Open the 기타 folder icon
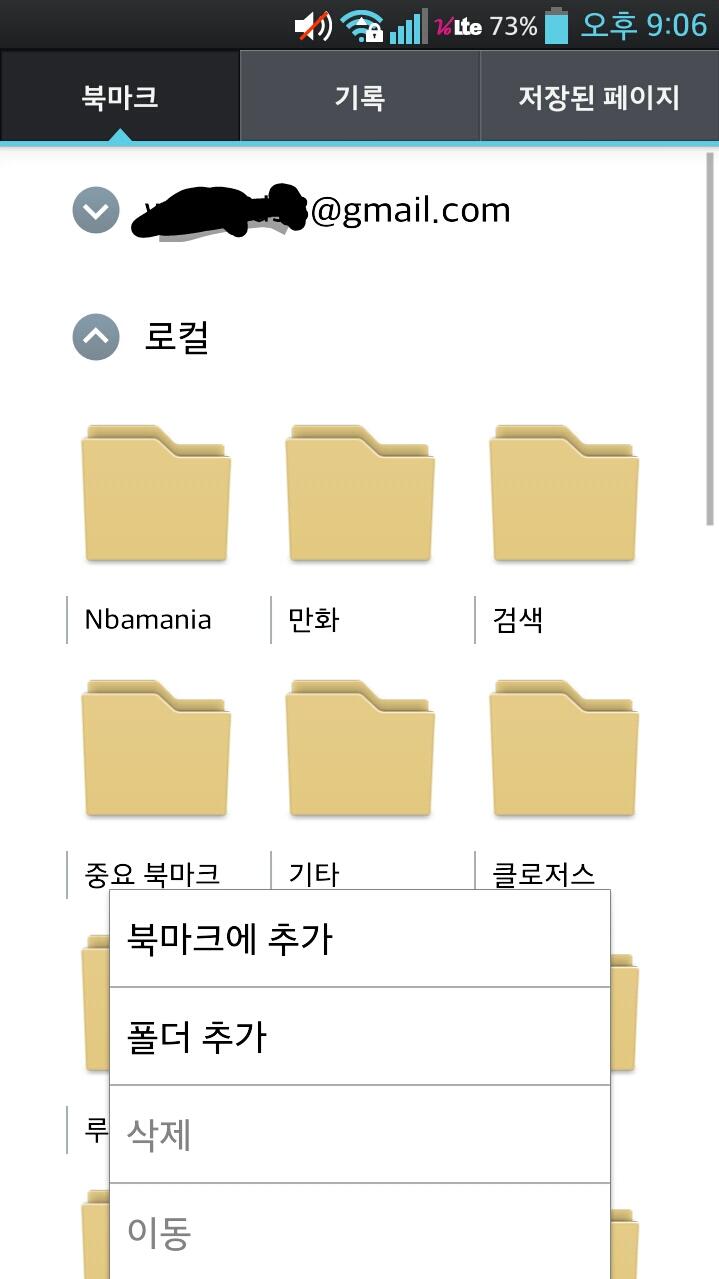 click(360, 750)
